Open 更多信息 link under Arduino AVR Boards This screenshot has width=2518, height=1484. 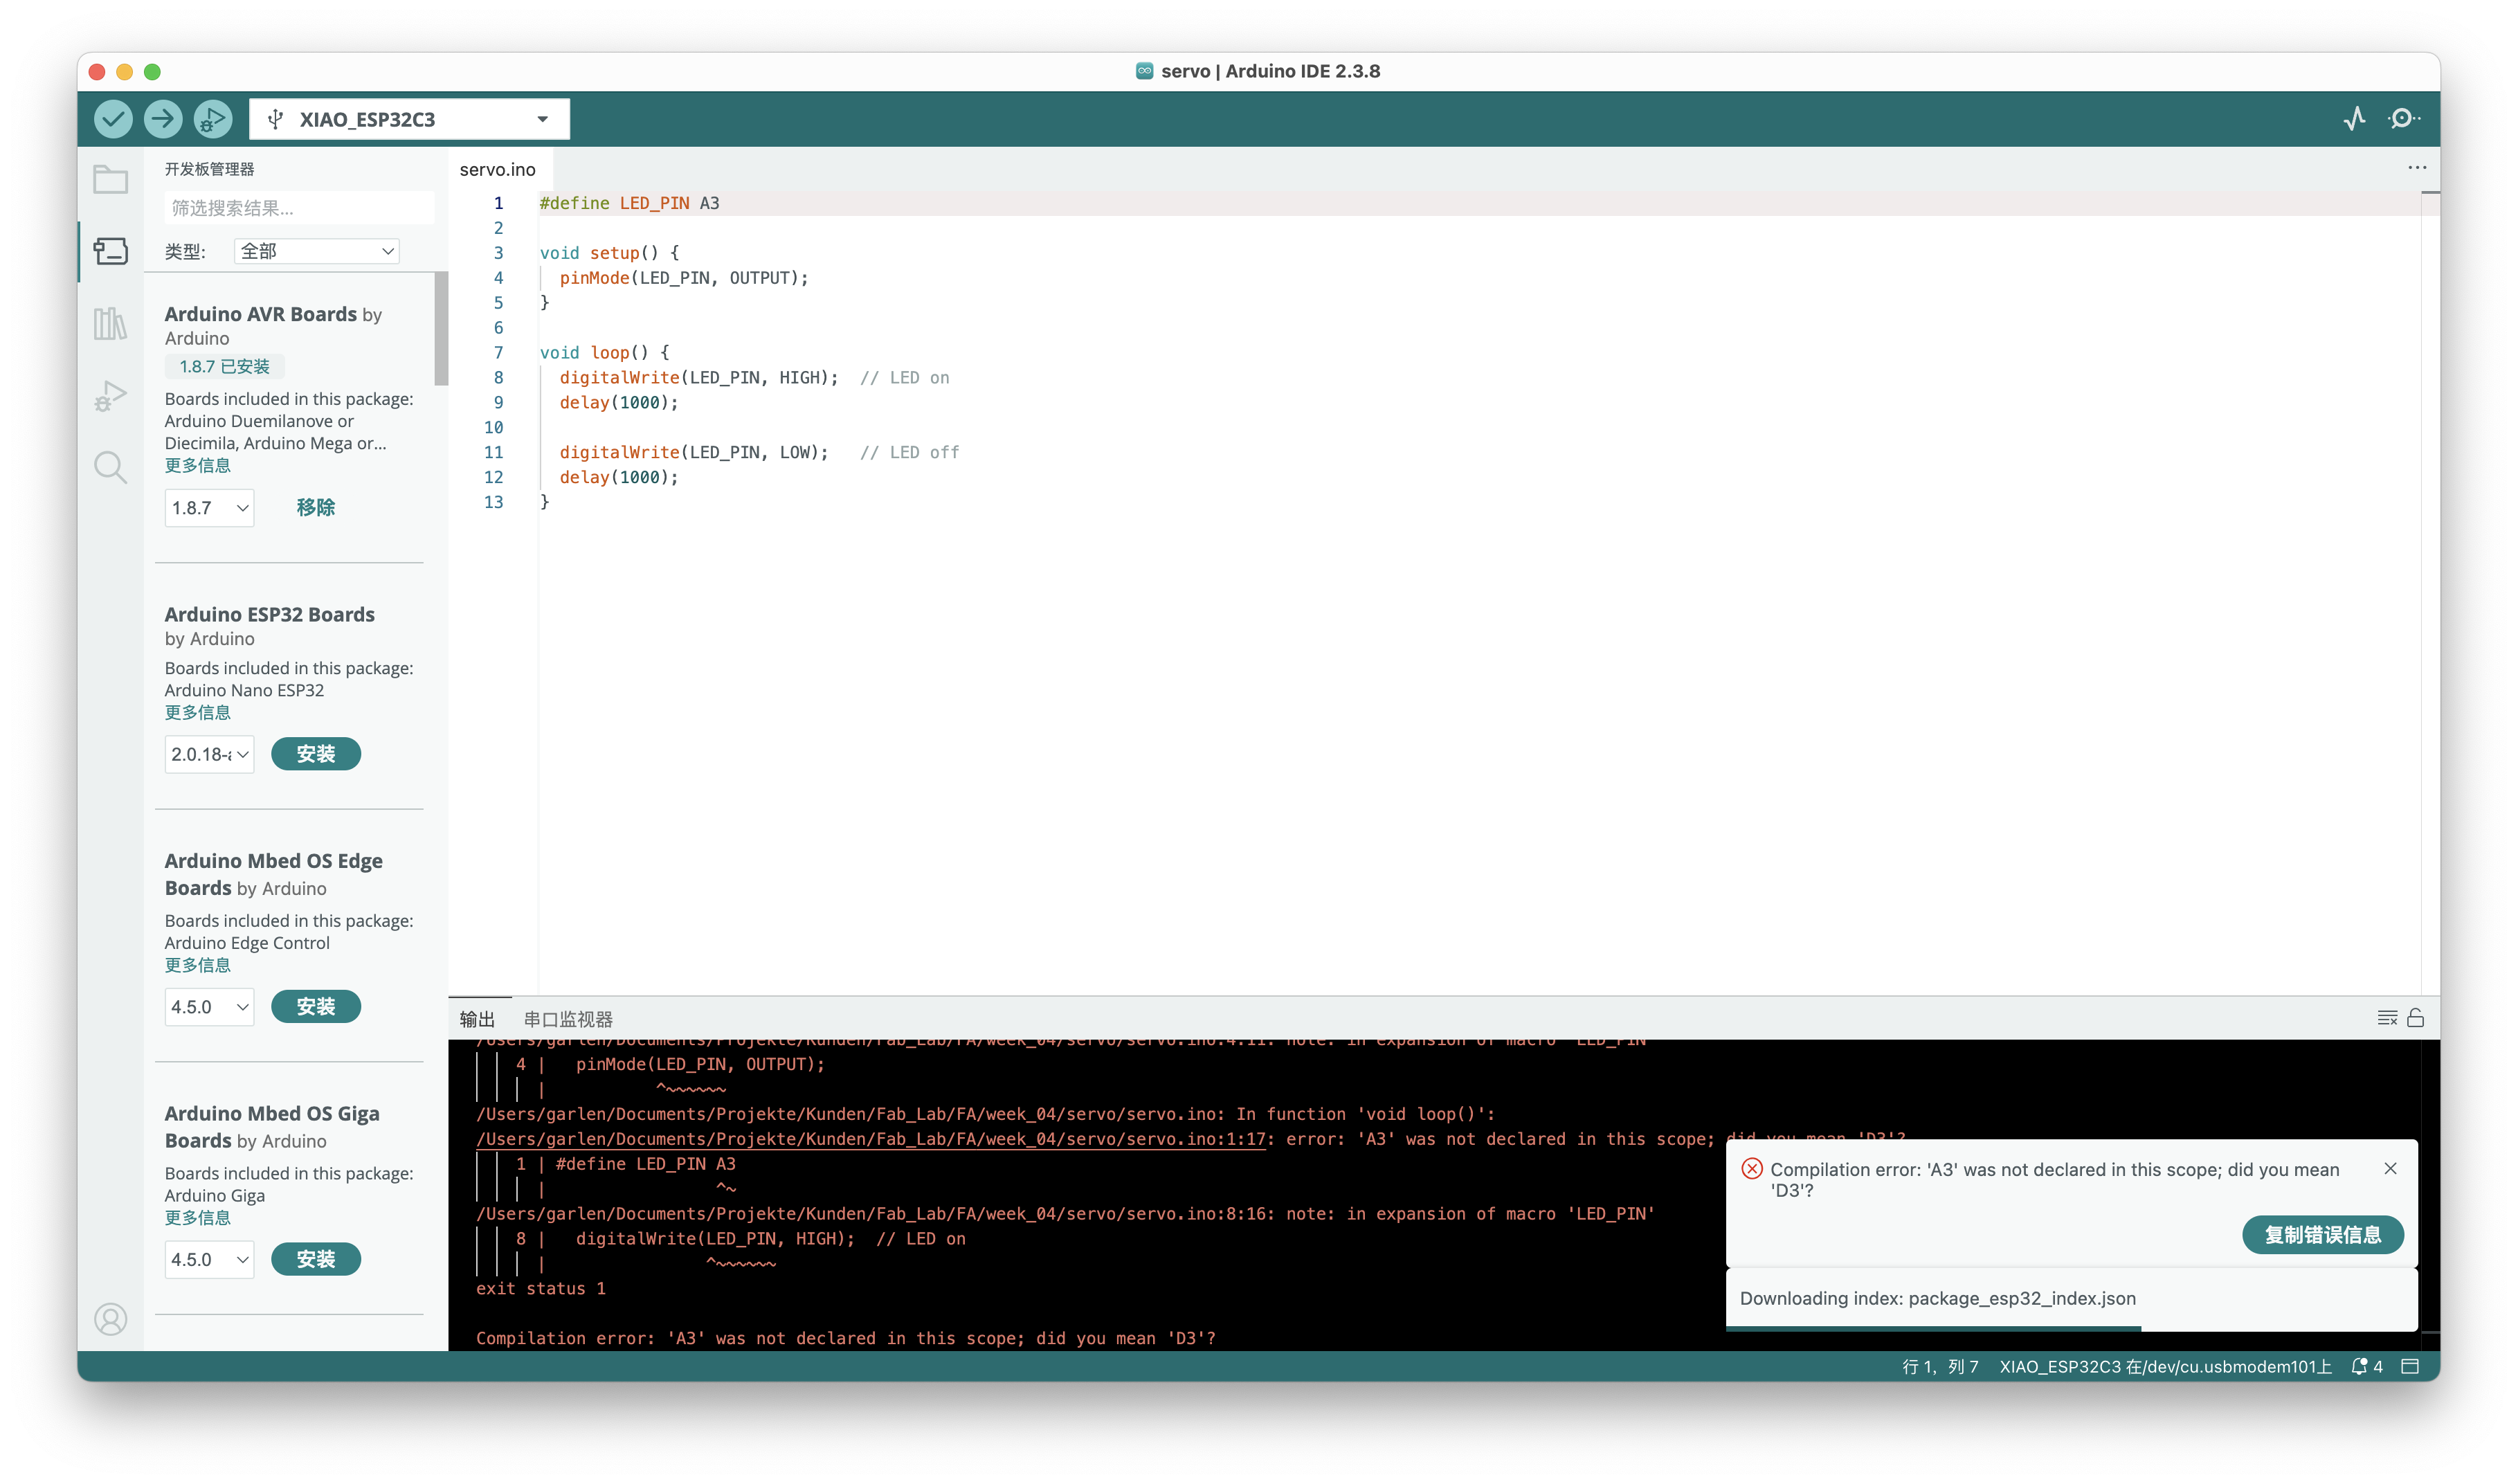tap(197, 466)
